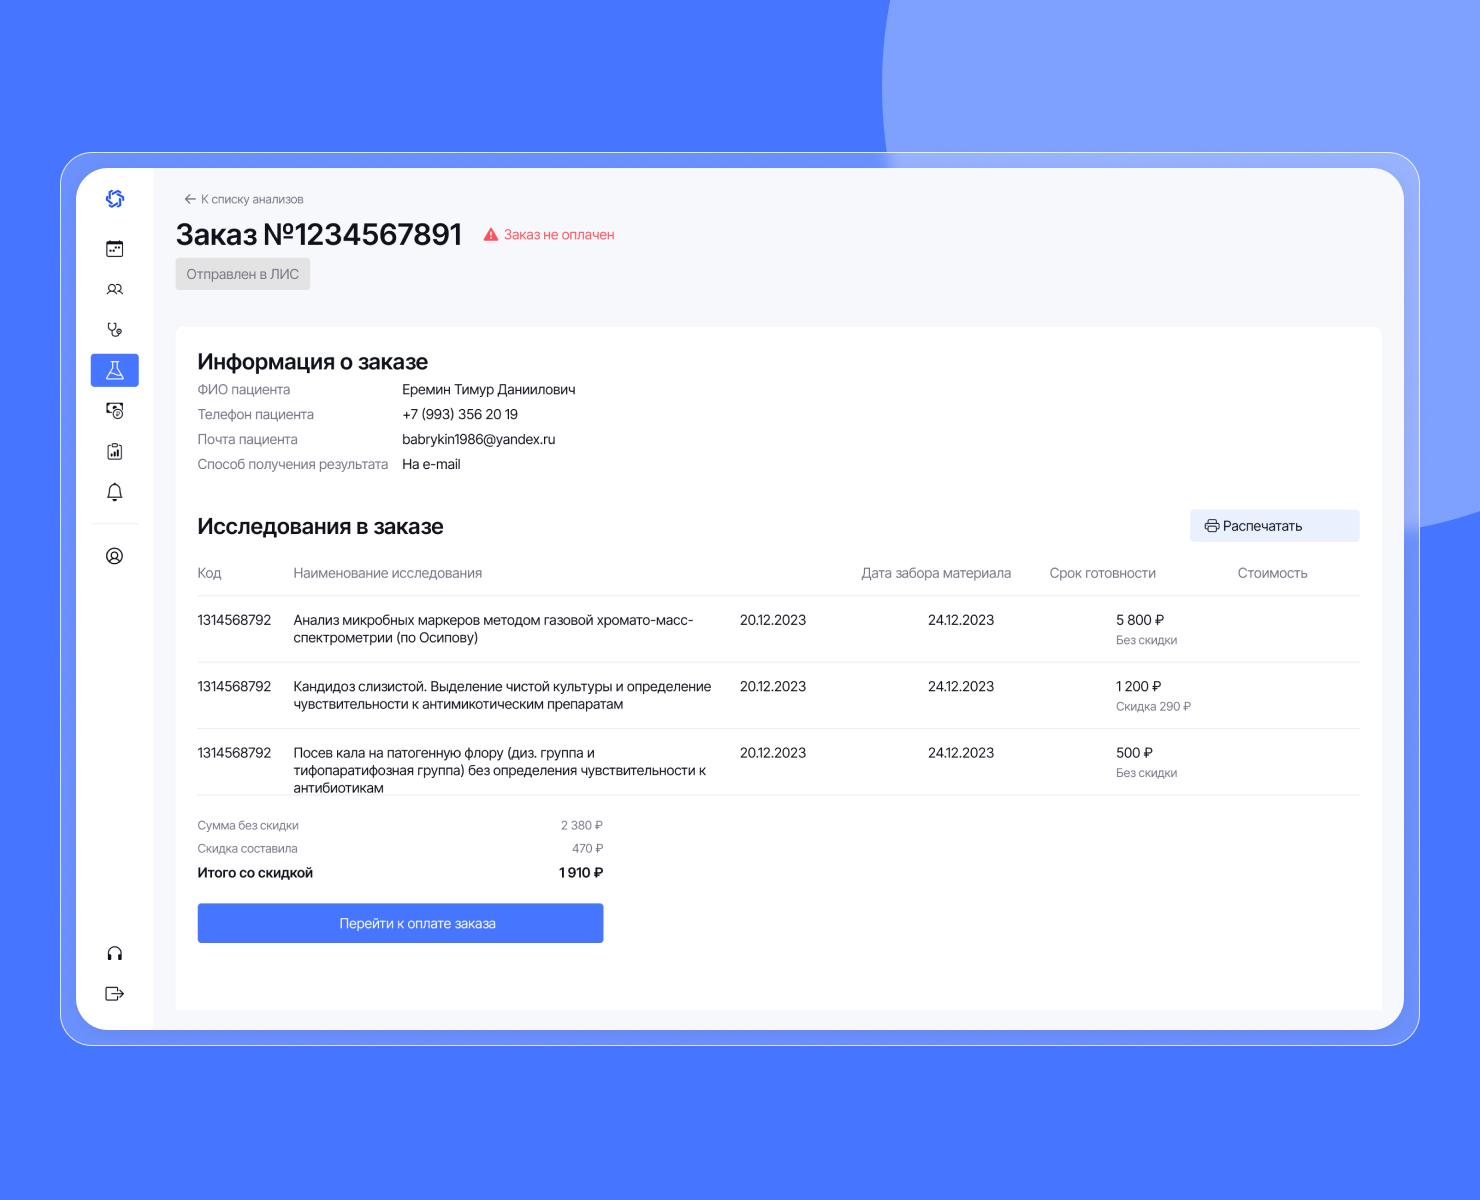Click the logout icon in sidebar

click(114, 993)
